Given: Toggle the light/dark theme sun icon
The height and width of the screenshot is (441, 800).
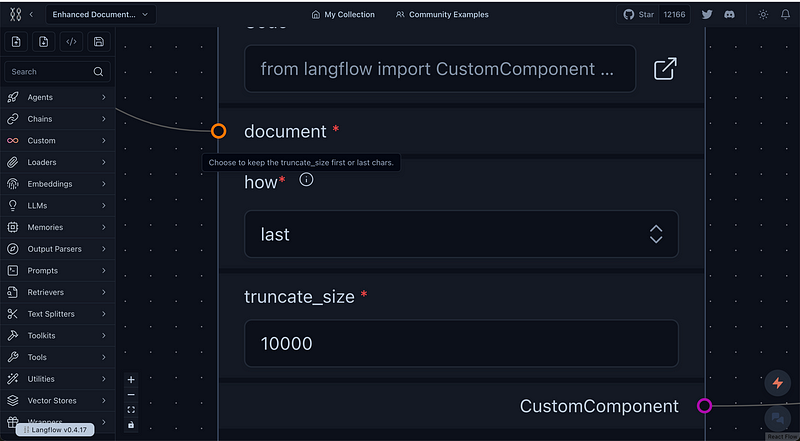Looking at the screenshot, I should (x=763, y=15).
